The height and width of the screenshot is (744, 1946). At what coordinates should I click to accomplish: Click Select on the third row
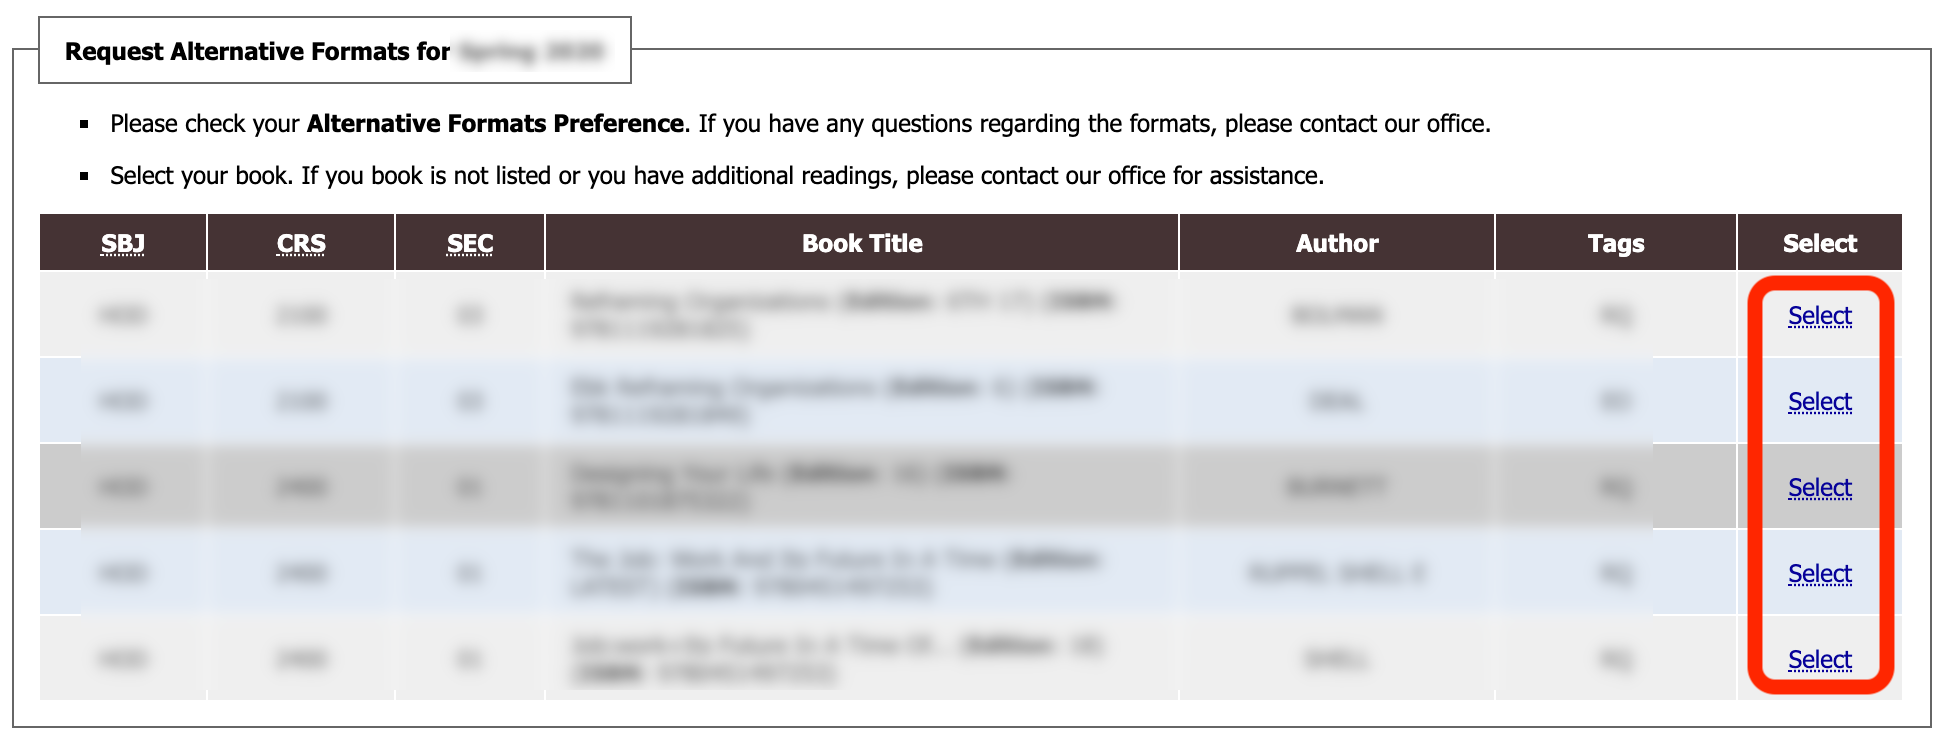[x=1819, y=488]
